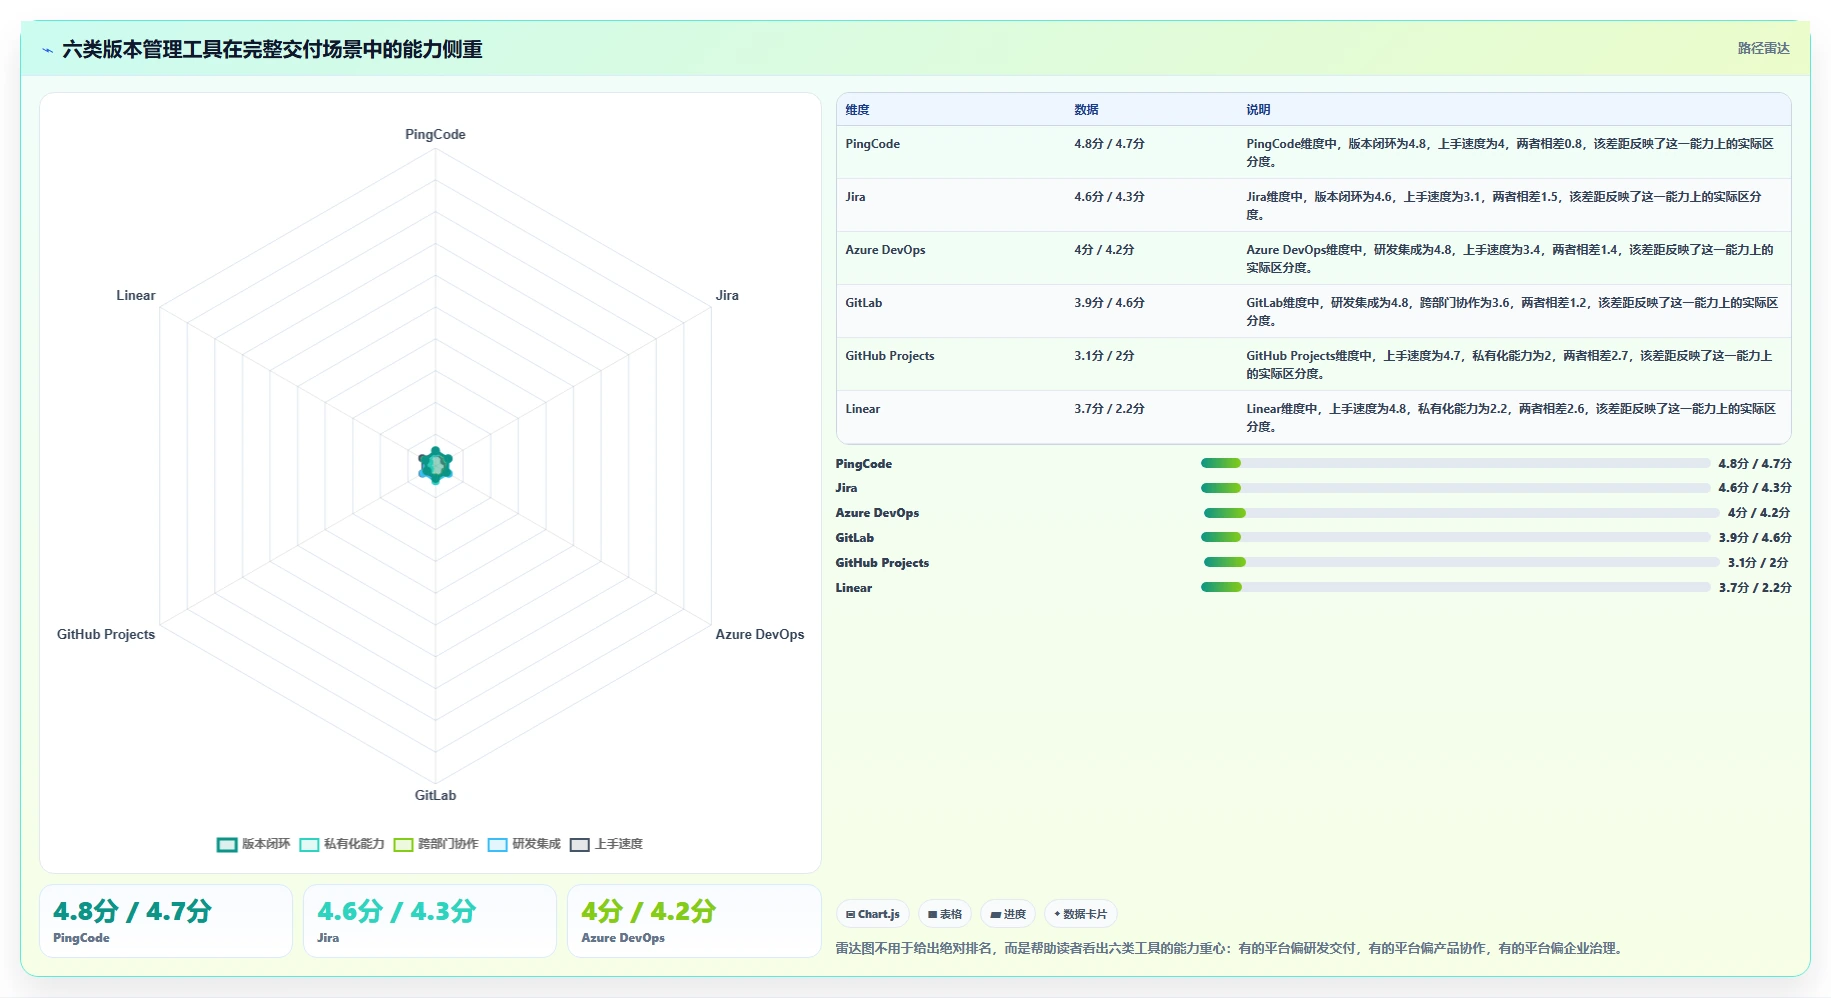Click the GitLab维度中 description in the table
This screenshot has width=1831, height=998.
tap(1512, 311)
